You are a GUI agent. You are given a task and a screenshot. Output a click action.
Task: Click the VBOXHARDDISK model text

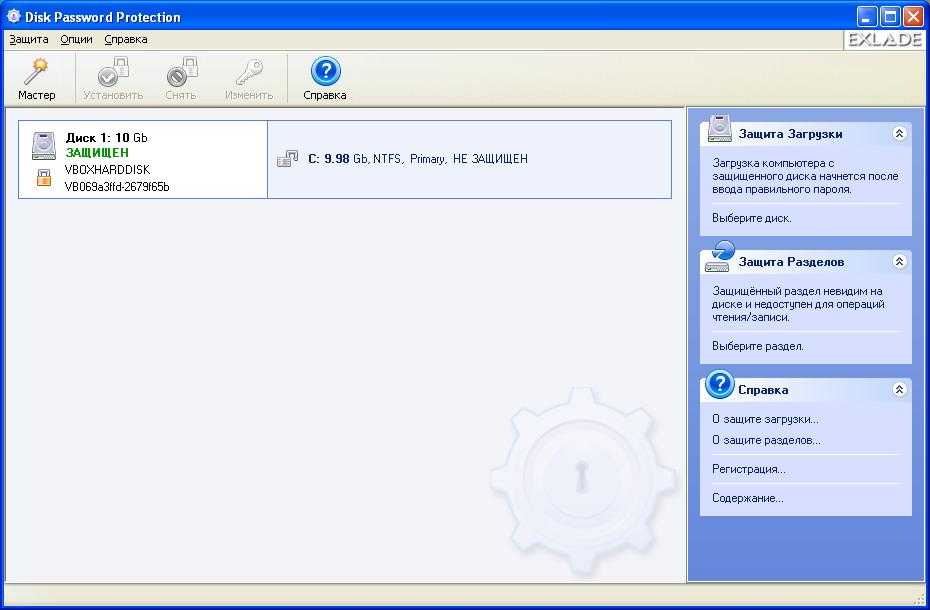pyautogui.click(x=107, y=170)
